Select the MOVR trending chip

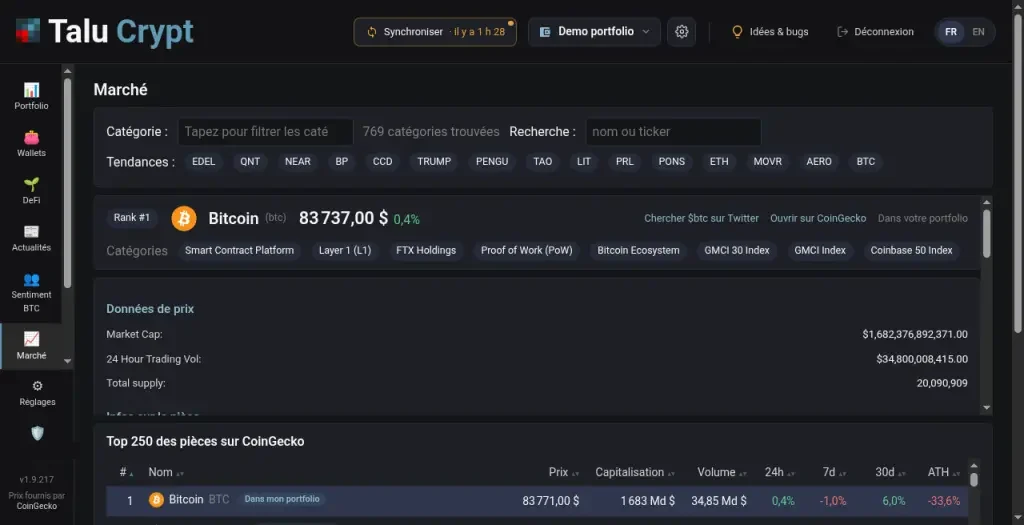(767, 161)
